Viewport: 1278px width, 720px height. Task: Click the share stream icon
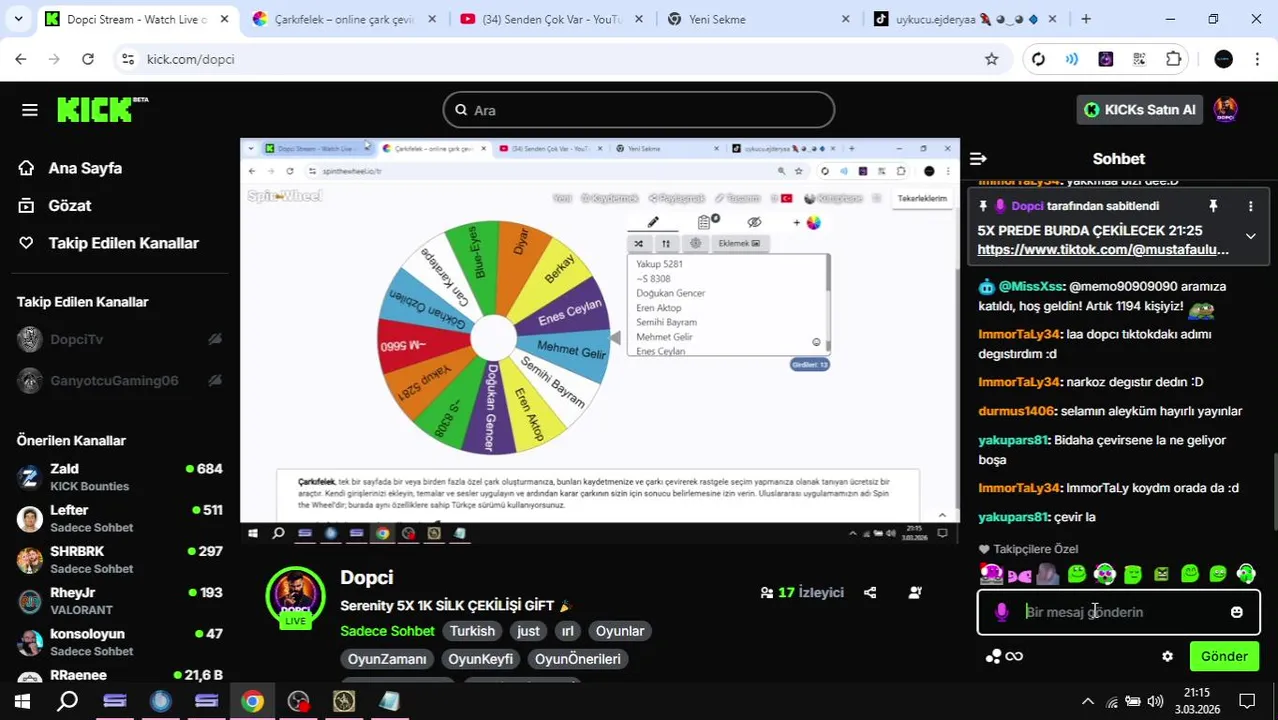tap(870, 593)
